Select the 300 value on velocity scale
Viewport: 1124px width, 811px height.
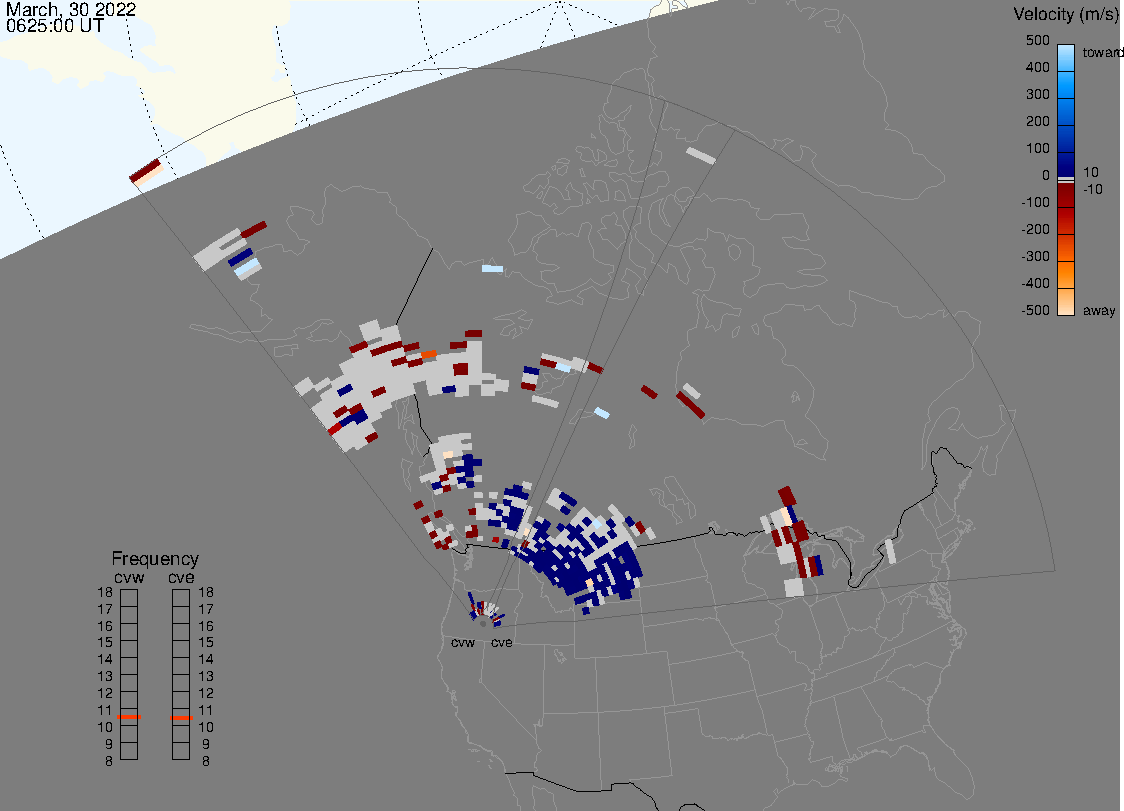point(1037,95)
